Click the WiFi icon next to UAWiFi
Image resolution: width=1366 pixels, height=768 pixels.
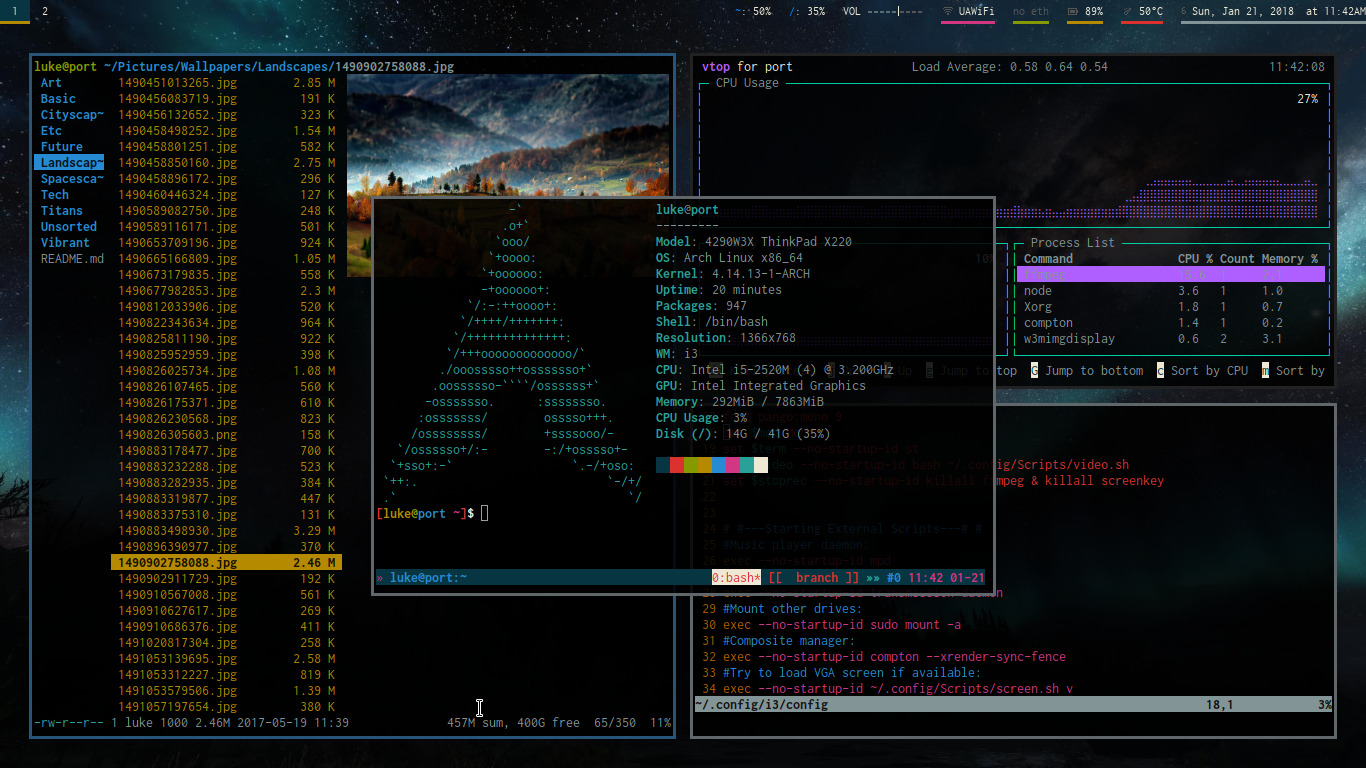coord(948,12)
